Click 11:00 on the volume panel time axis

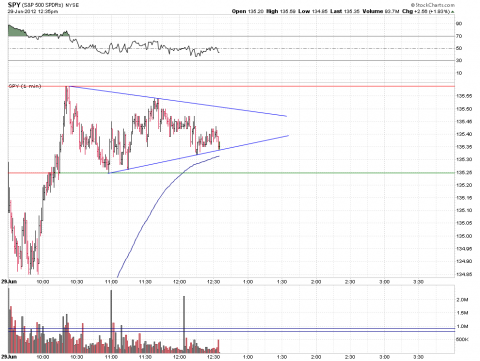click(x=111, y=357)
